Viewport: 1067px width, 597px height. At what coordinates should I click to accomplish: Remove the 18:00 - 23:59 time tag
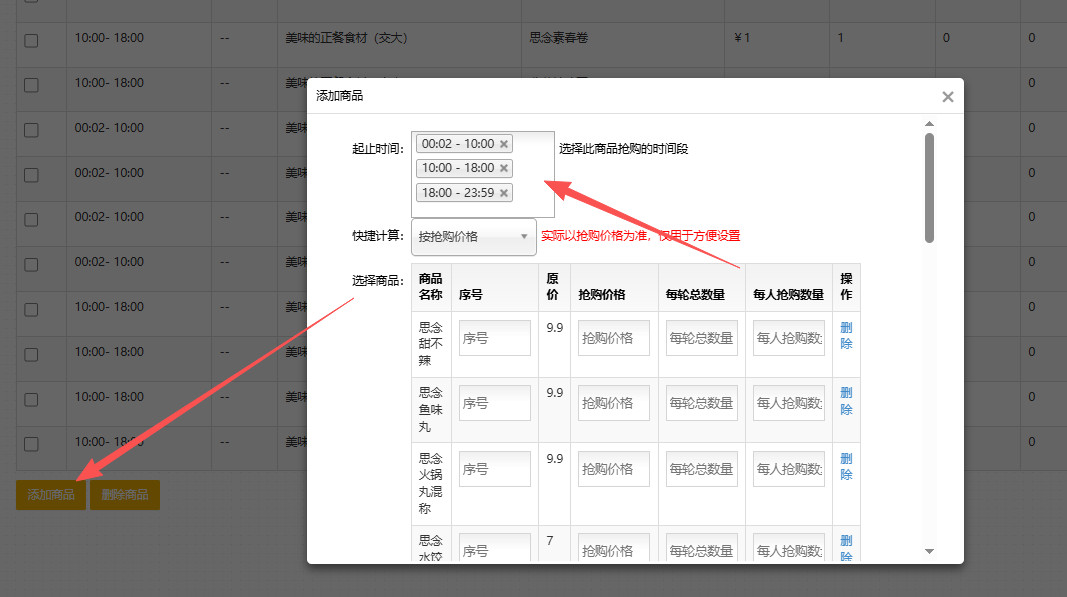(504, 193)
